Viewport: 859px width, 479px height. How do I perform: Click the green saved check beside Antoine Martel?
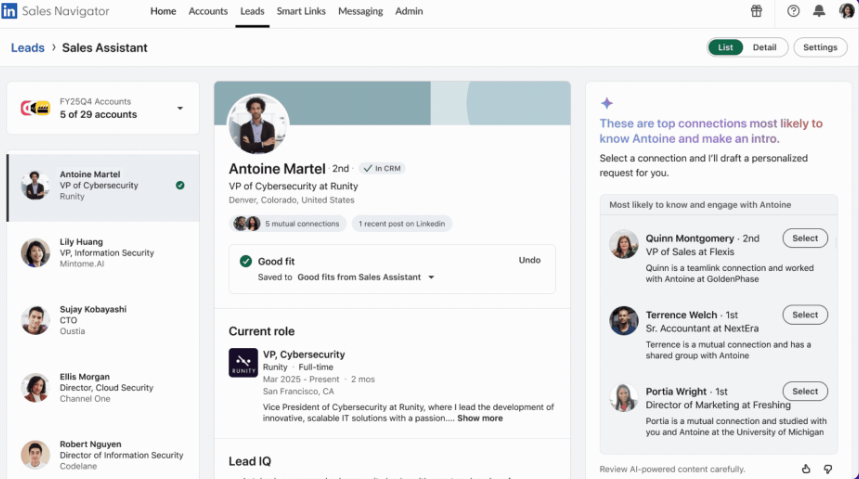[x=180, y=185]
